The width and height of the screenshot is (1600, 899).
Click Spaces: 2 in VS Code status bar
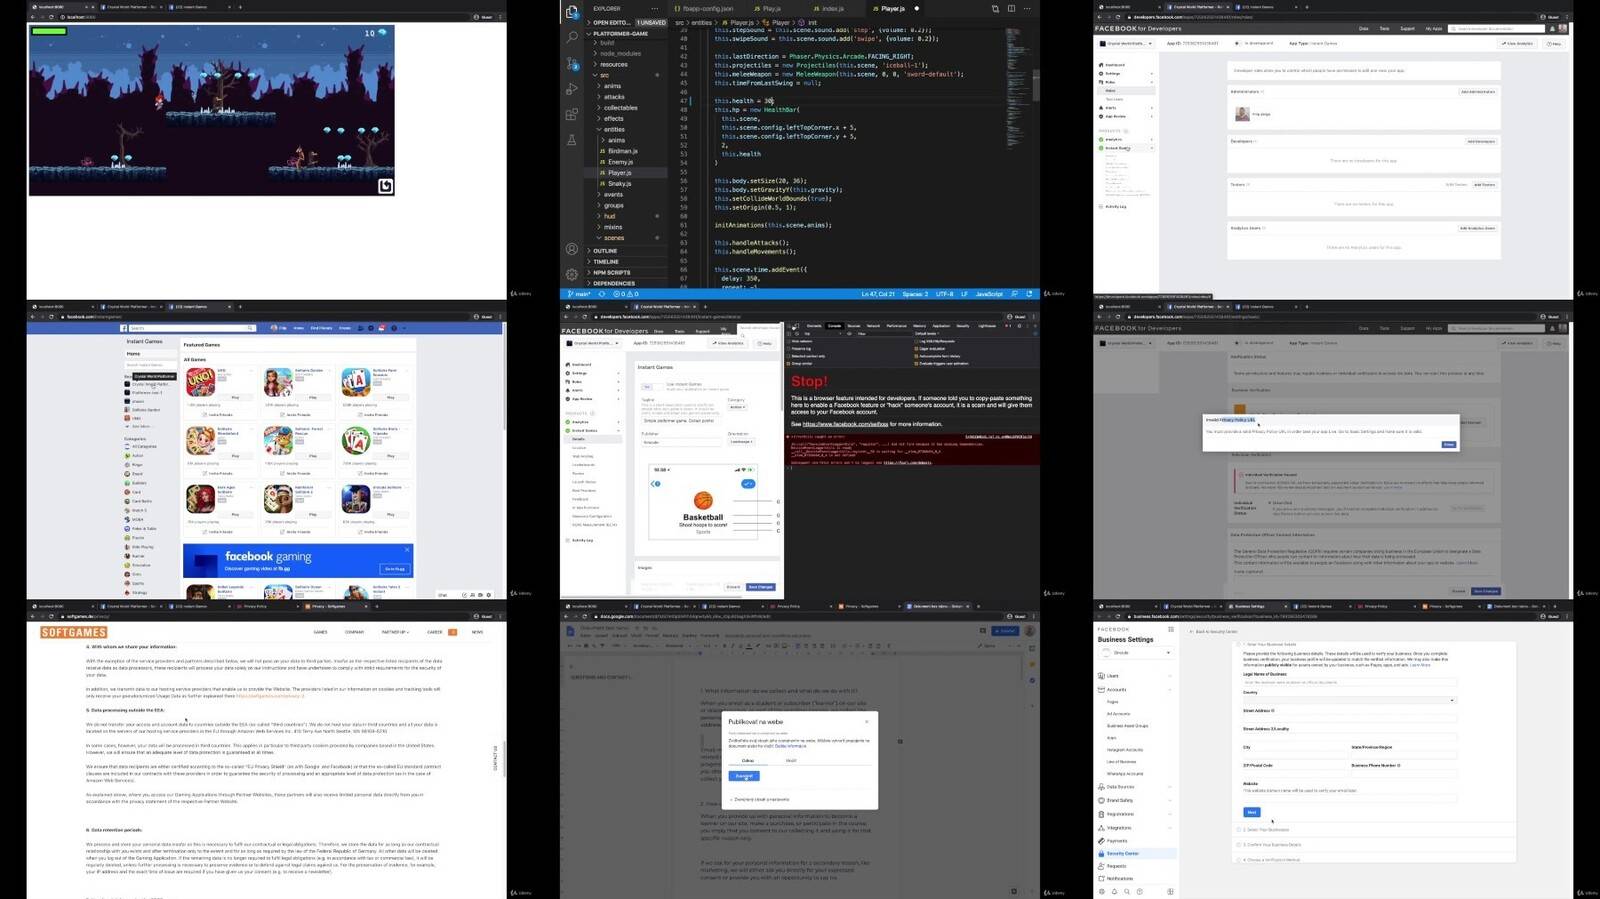pyautogui.click(x=915, y=294)
